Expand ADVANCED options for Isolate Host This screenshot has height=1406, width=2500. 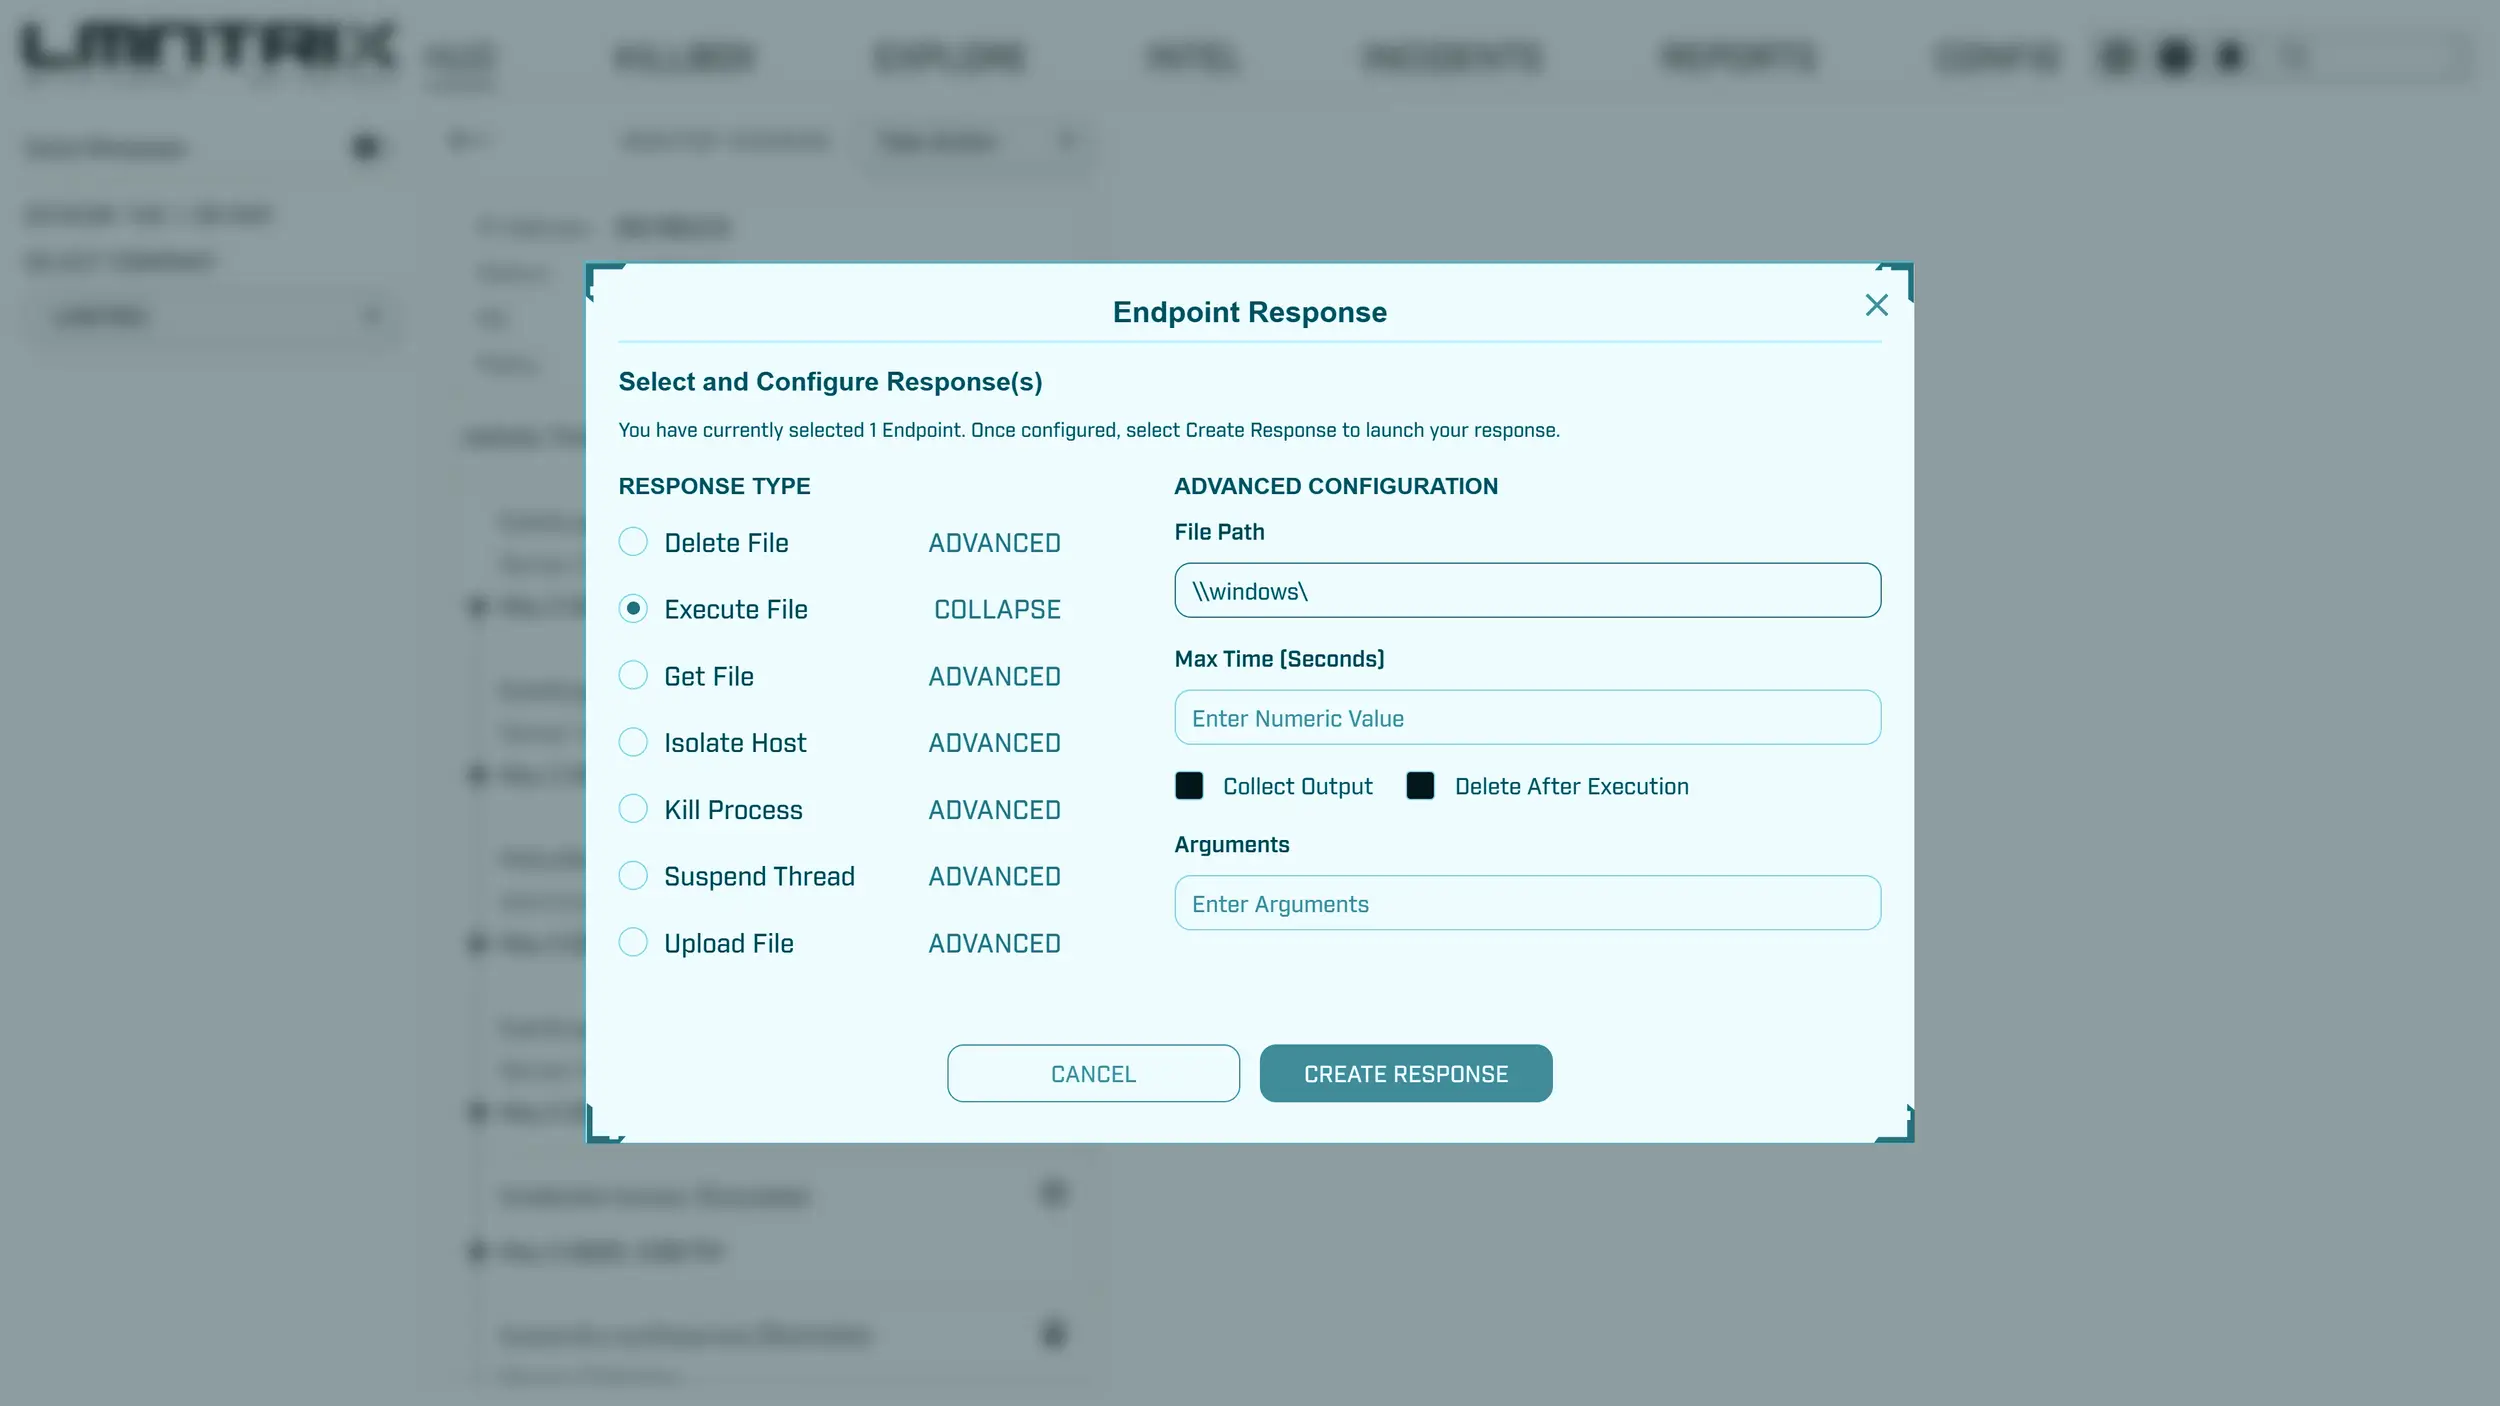click(x=994, y=743)
